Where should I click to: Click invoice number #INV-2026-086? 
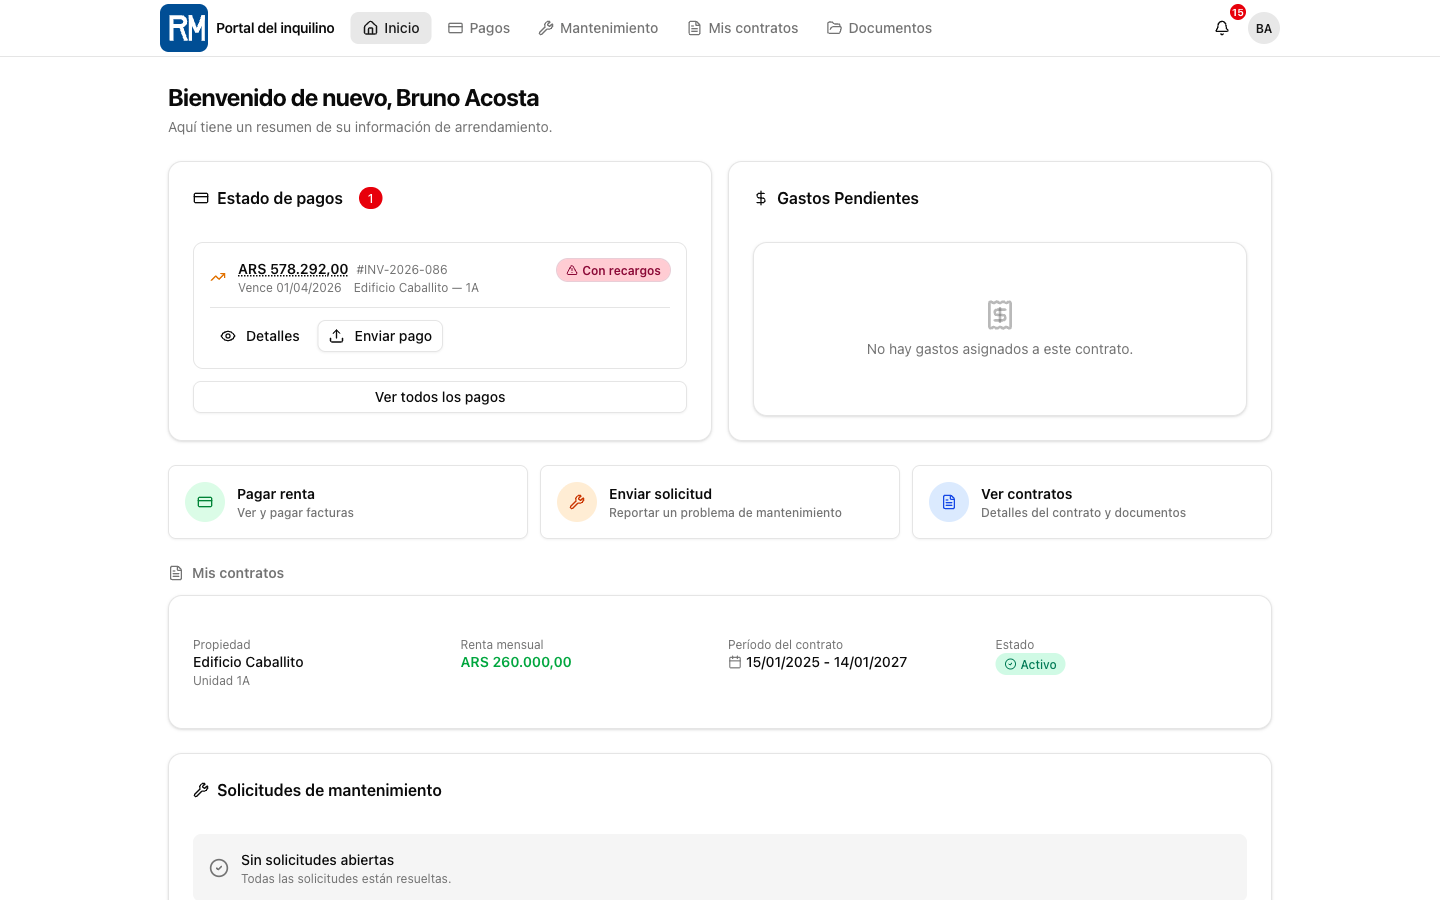click(402, 270)
